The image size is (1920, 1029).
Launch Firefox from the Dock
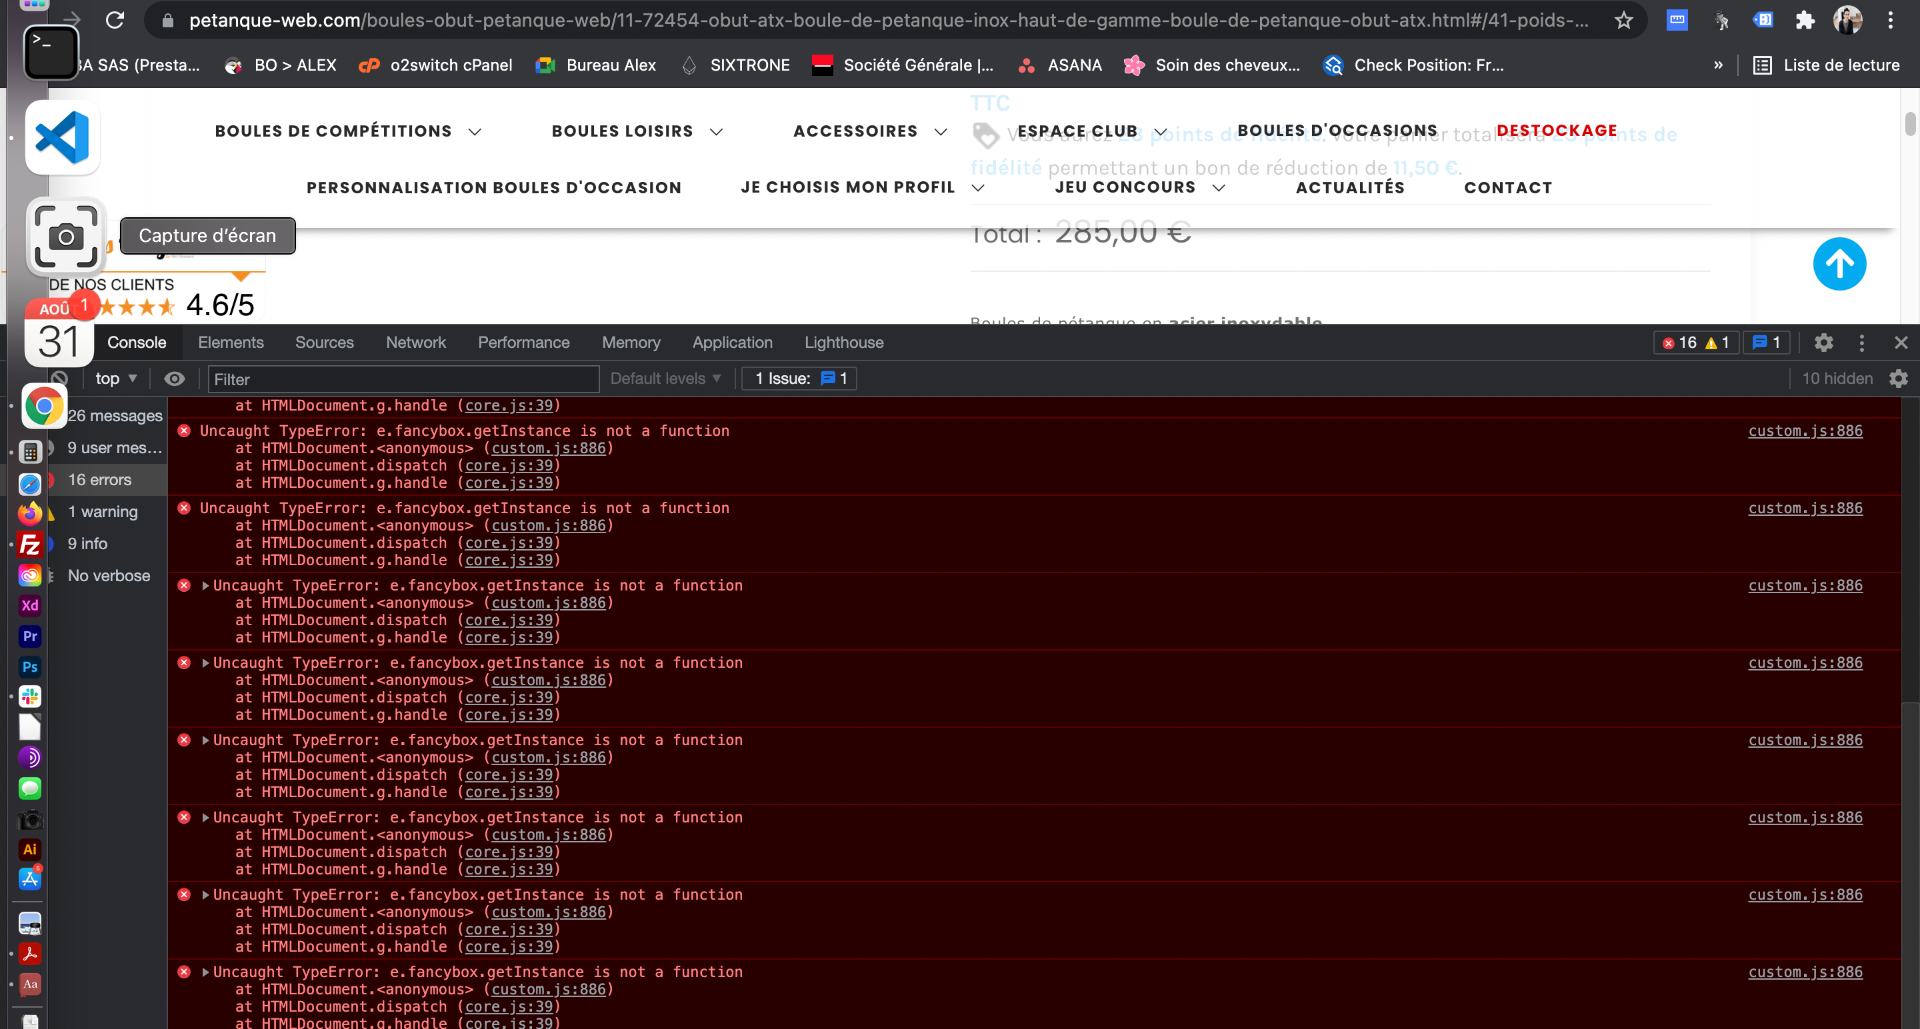(30, 513)
